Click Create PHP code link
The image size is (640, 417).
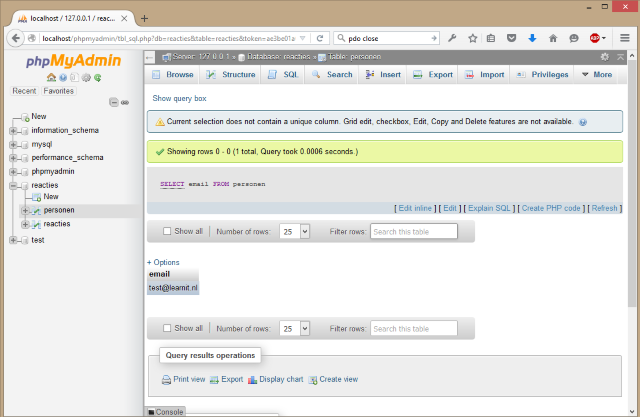pos(551,208)
